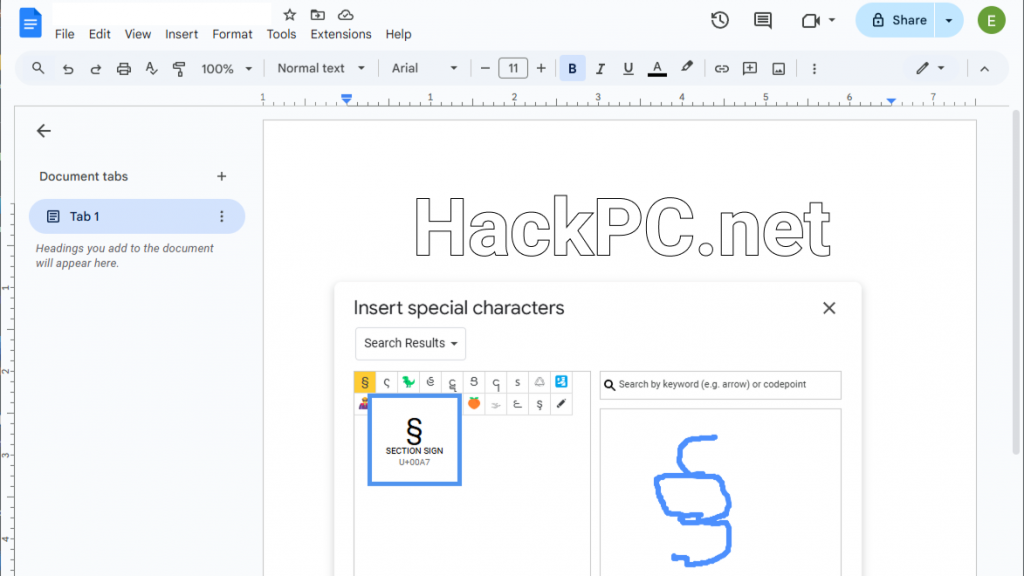The image size is (1024, 576).
Task: Insert the T-rex dinosaur emoji character
Action: 408,382
